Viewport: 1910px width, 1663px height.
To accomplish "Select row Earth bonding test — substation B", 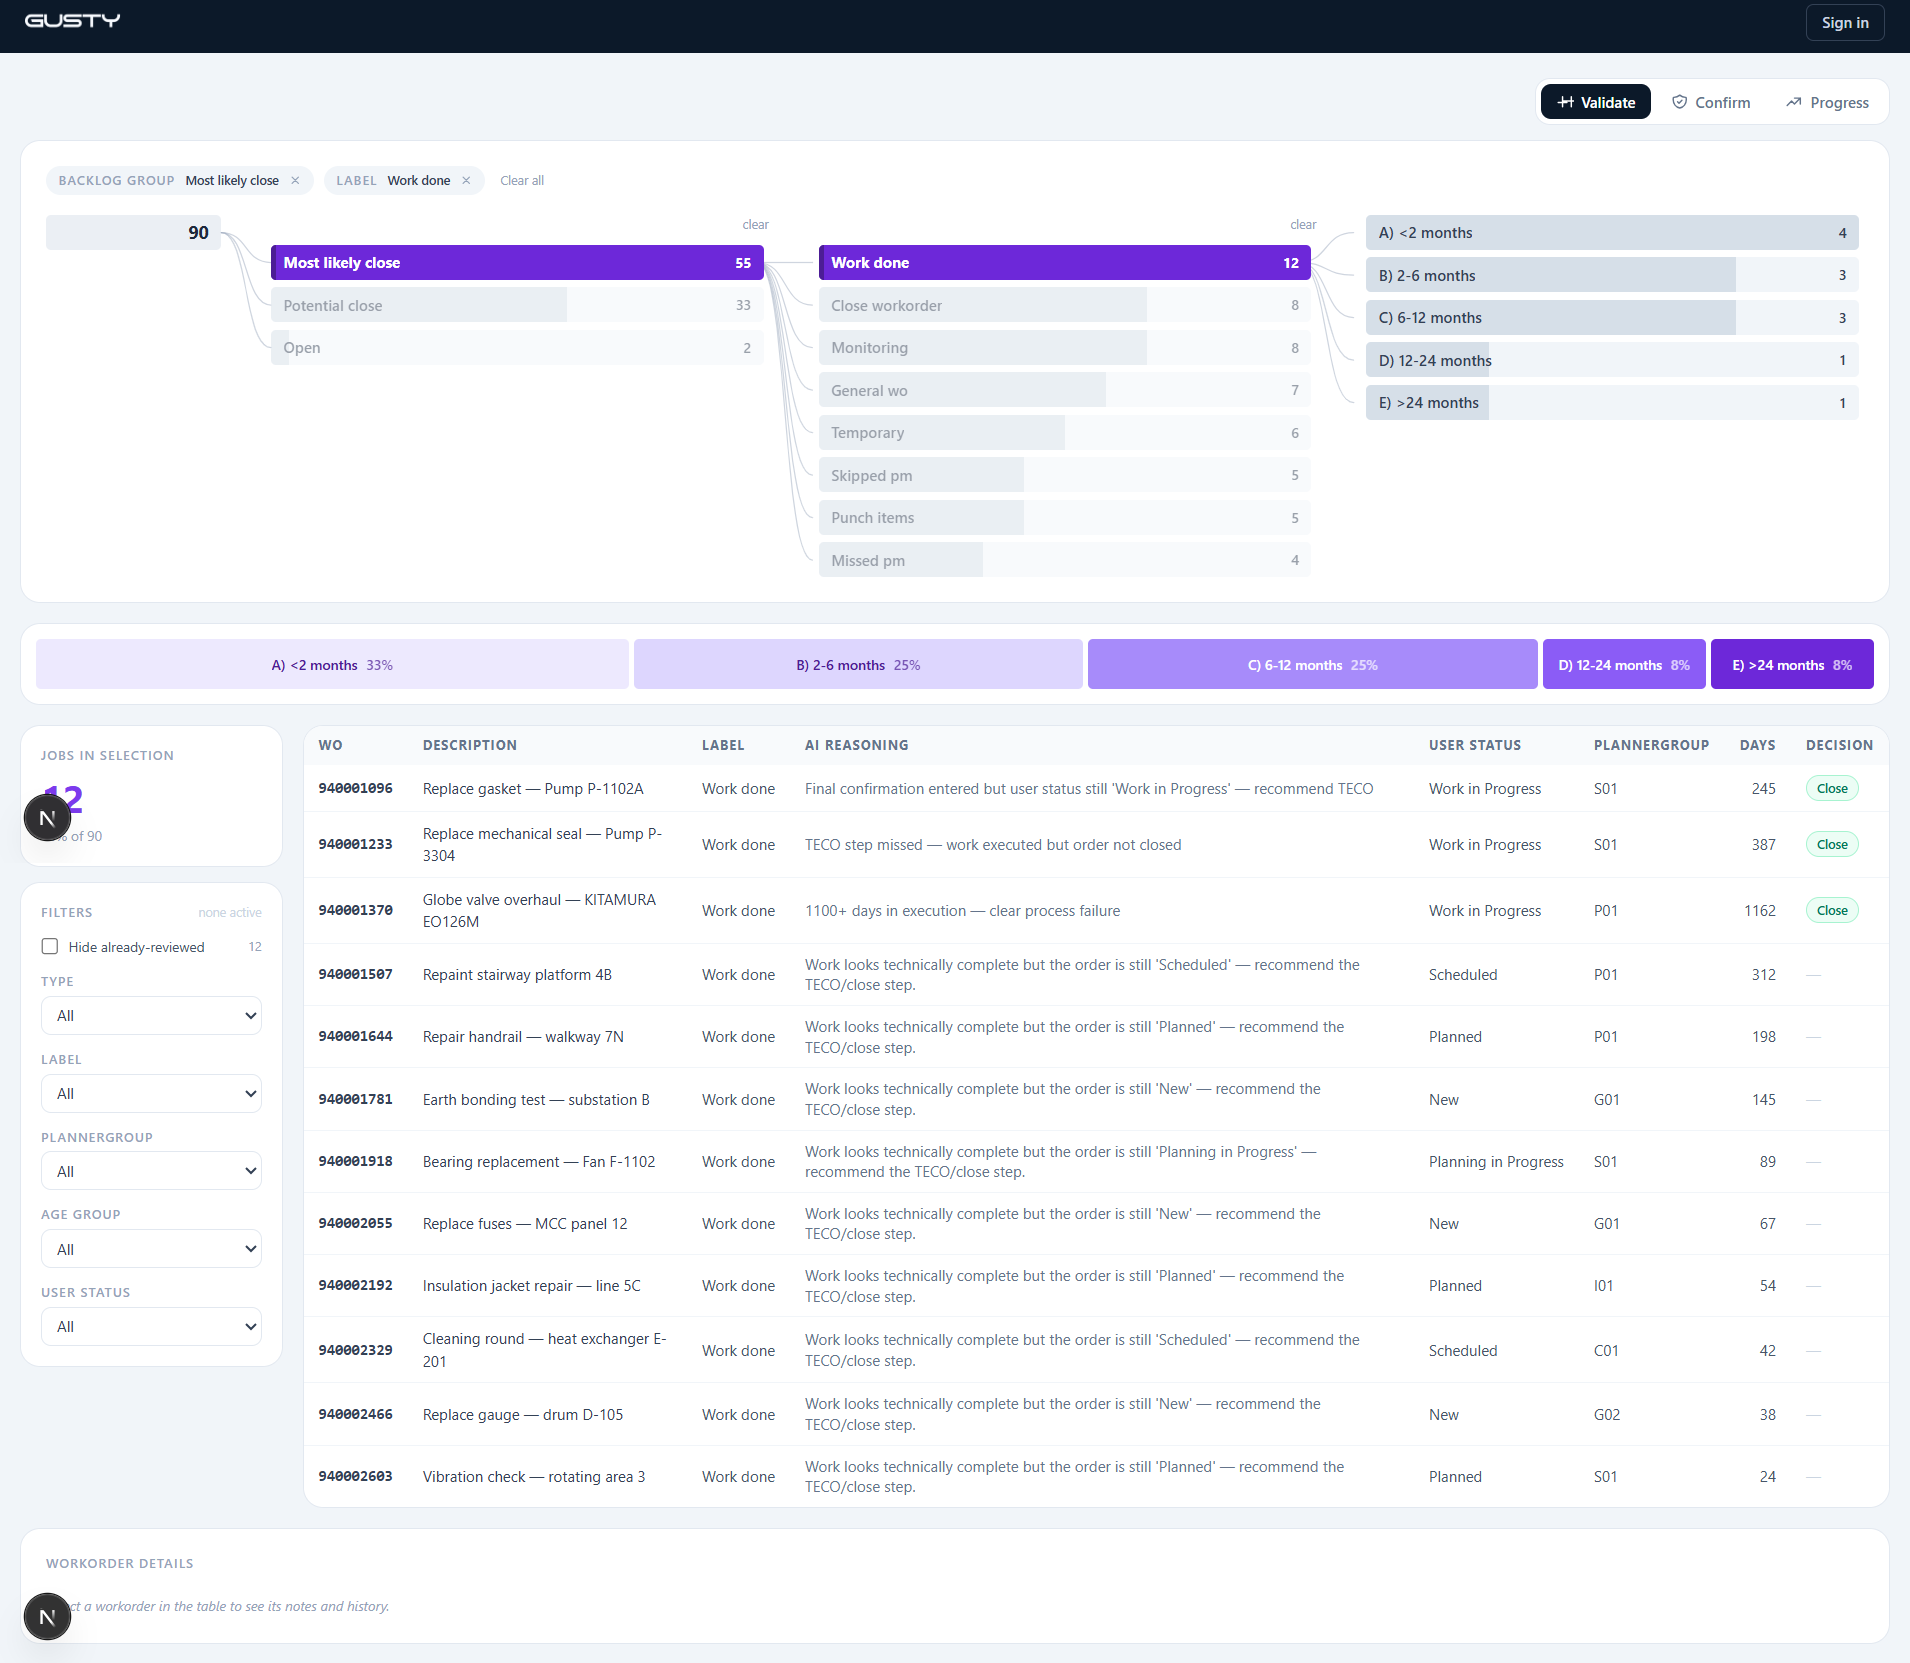I will coord(1096,1100).
